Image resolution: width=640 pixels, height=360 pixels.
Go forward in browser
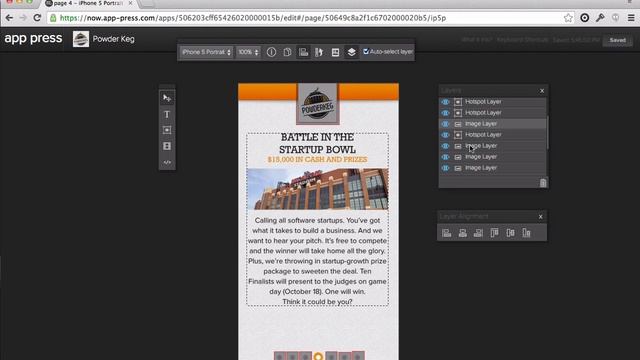point(23,18)
